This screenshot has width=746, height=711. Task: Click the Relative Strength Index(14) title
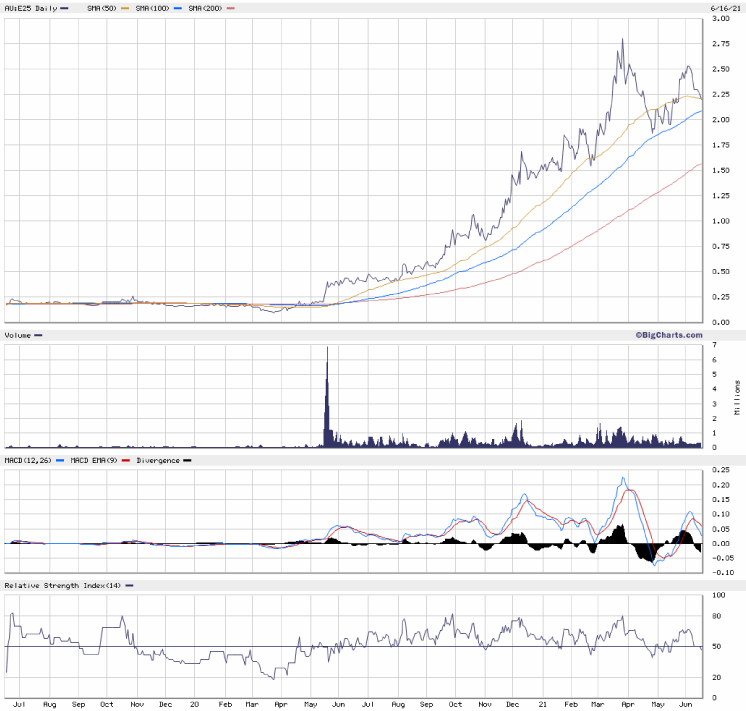[x=63, y=584]
